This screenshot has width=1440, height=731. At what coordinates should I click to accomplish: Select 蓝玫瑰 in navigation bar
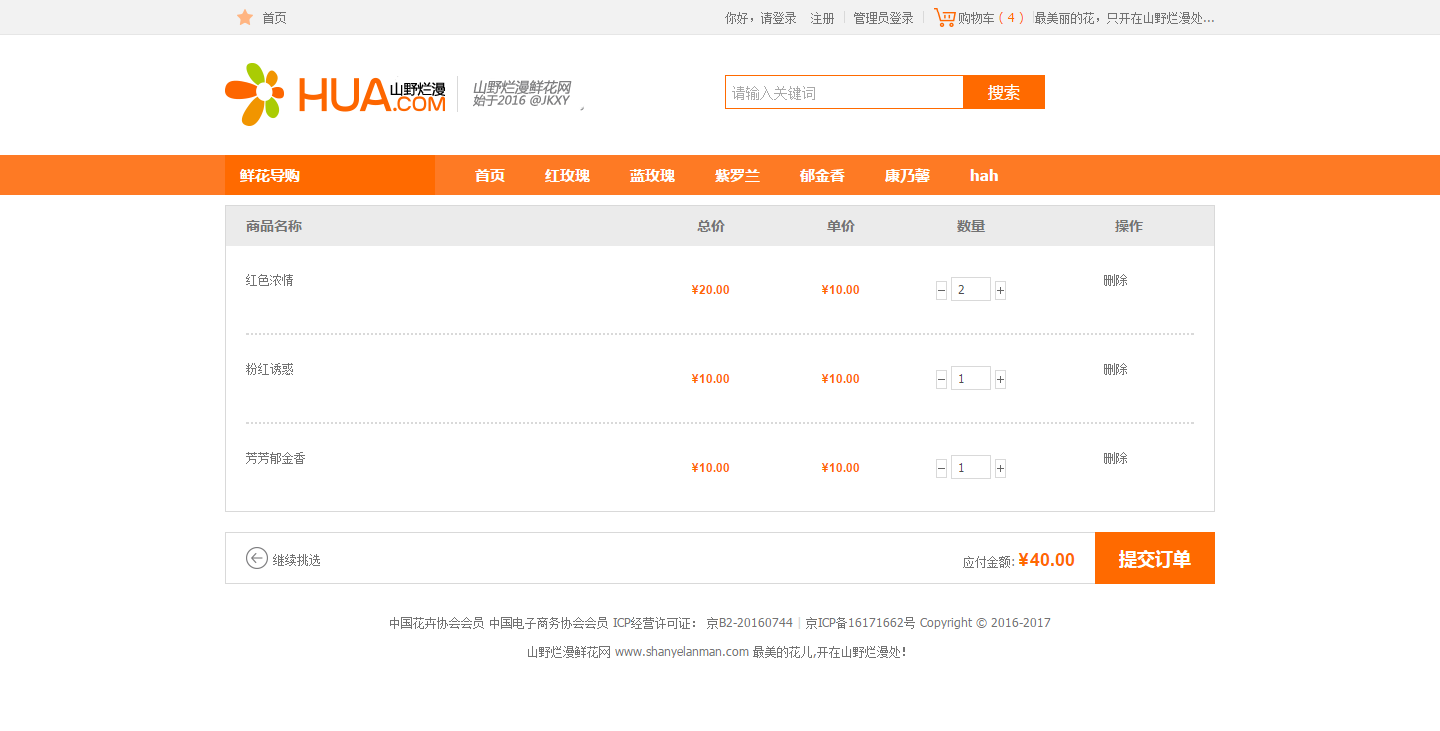point(652,175)
